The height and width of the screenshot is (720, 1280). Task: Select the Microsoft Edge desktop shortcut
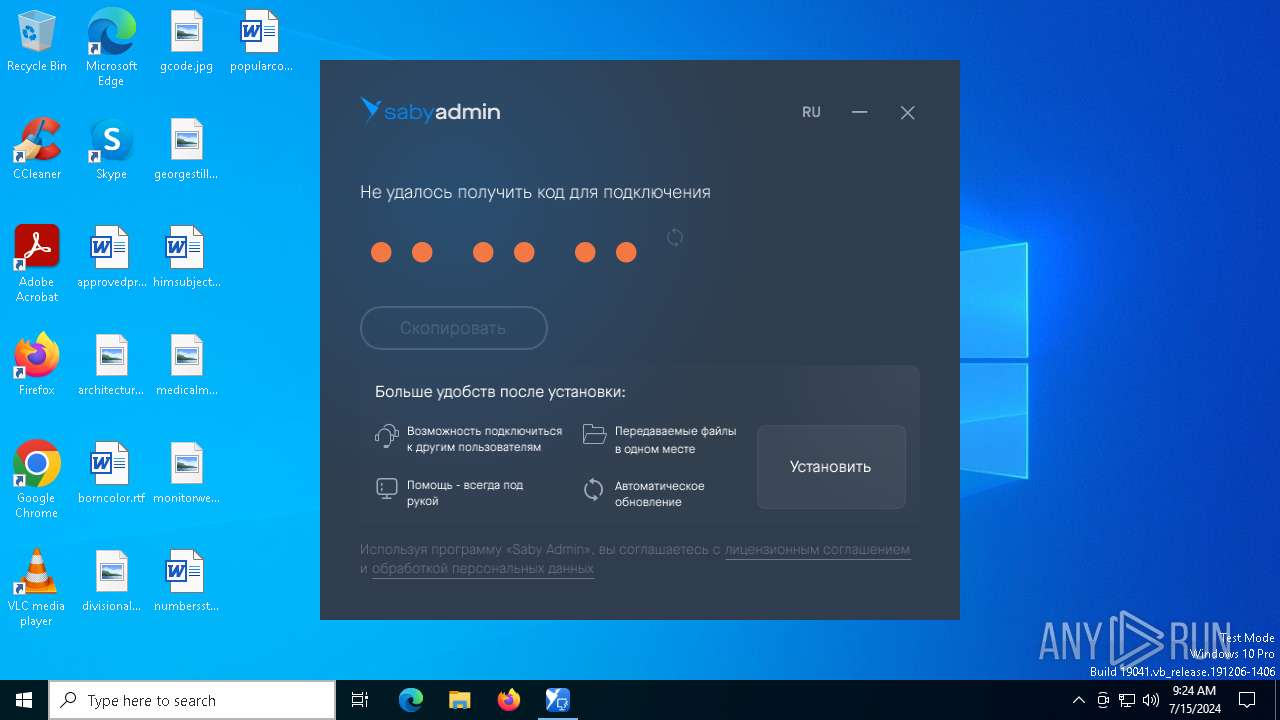click(x=111, y=48)
